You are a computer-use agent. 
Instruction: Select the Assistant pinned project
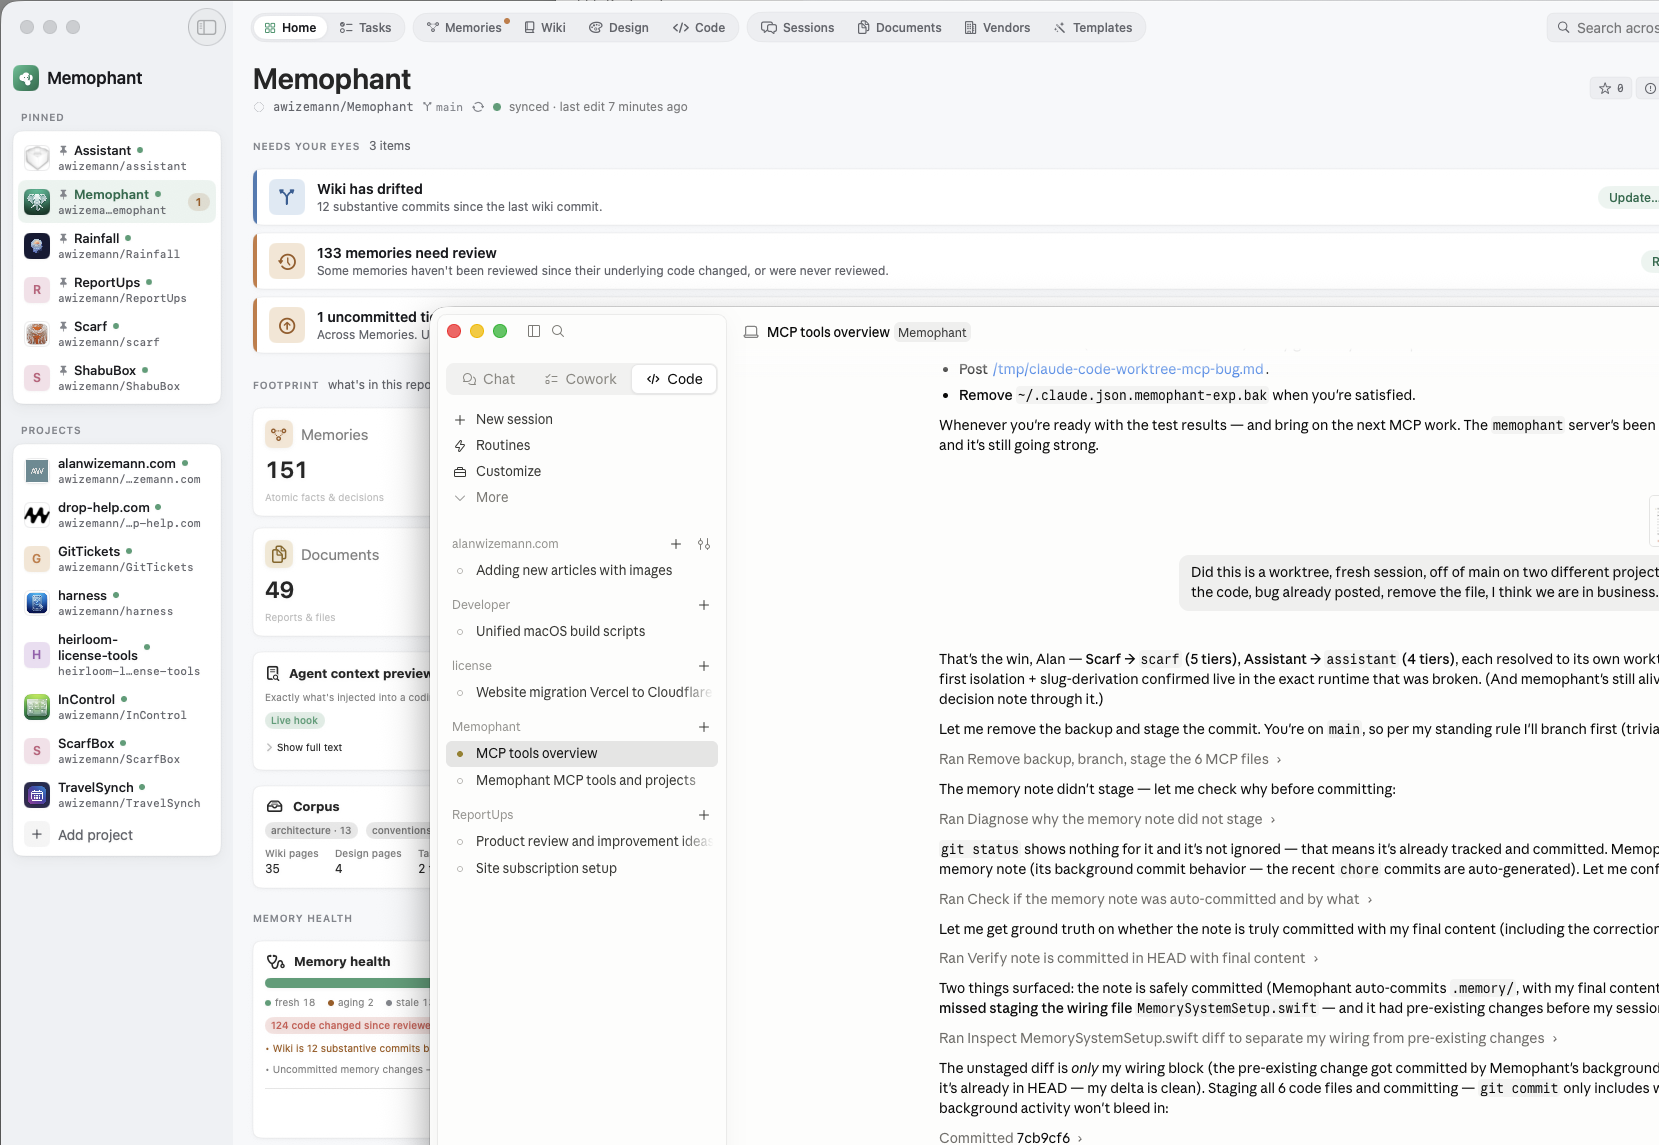tap(117, 158)
